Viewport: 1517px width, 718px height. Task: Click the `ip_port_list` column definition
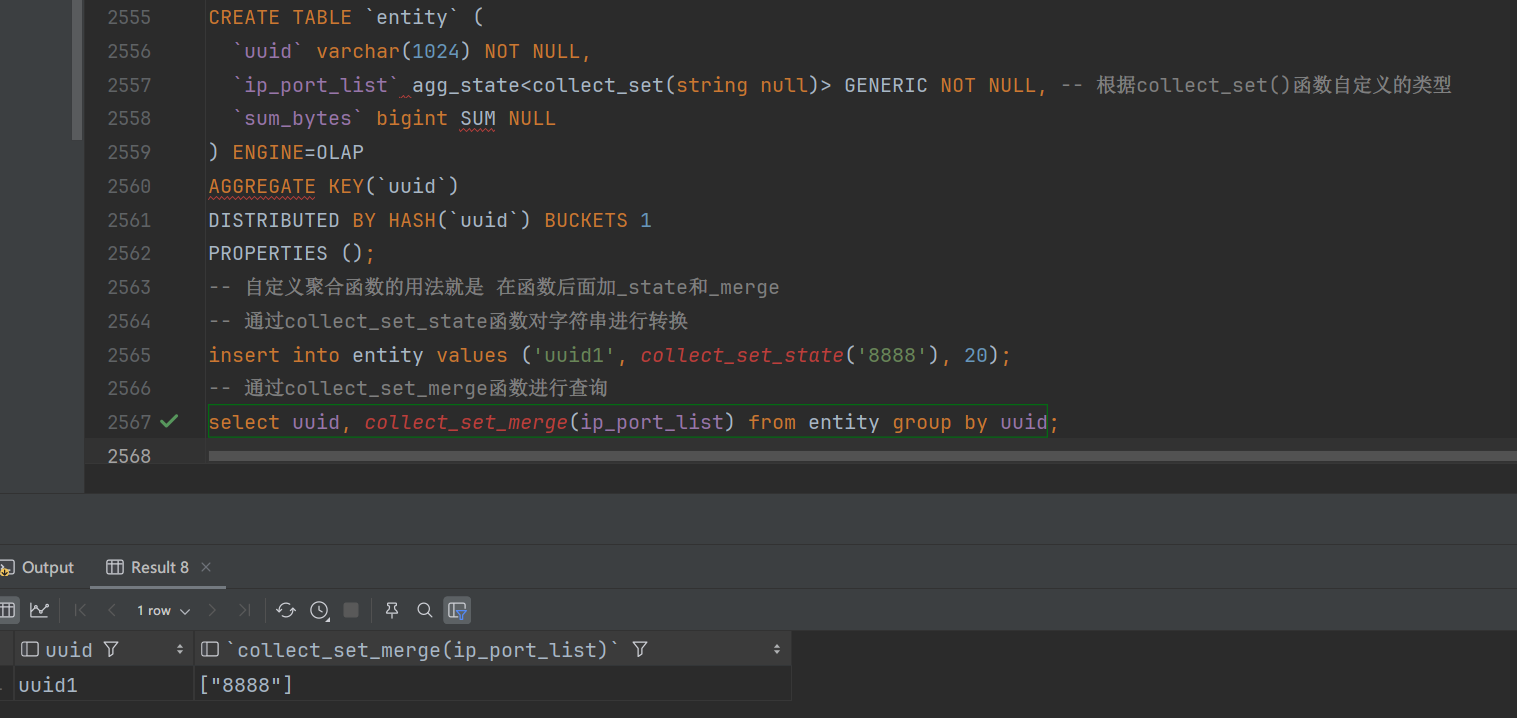pyautogui.click(x=316, y=85)
